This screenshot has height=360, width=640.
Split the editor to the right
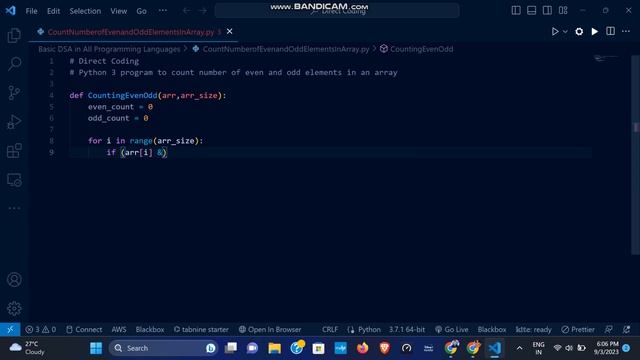[x=610, y=31]
